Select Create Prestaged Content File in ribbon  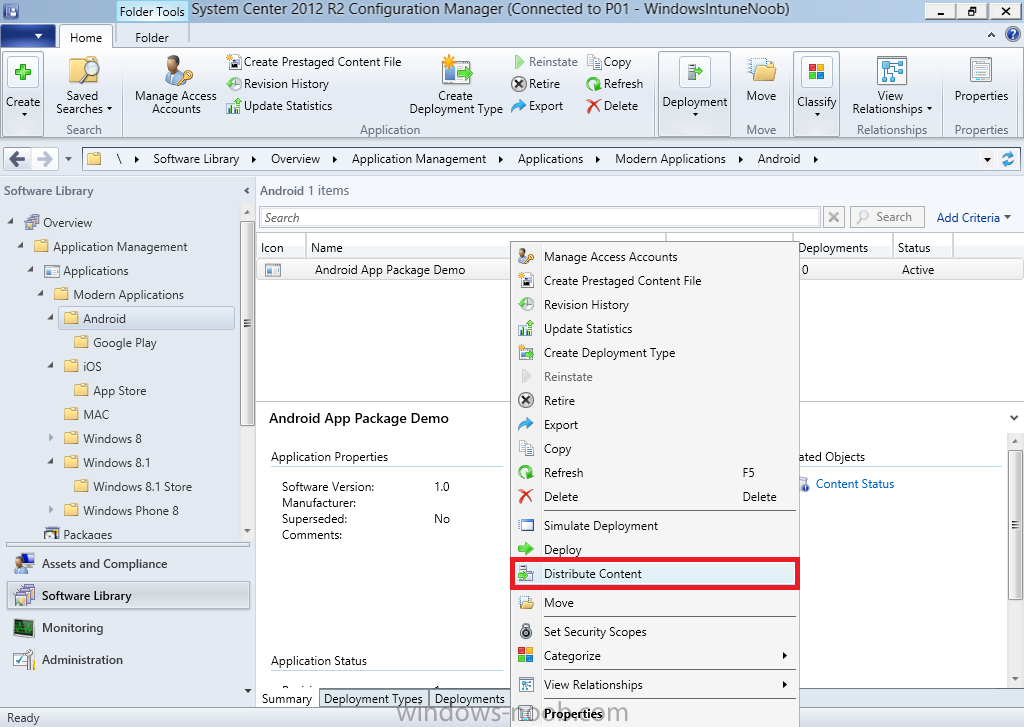(x=313, y=61)
